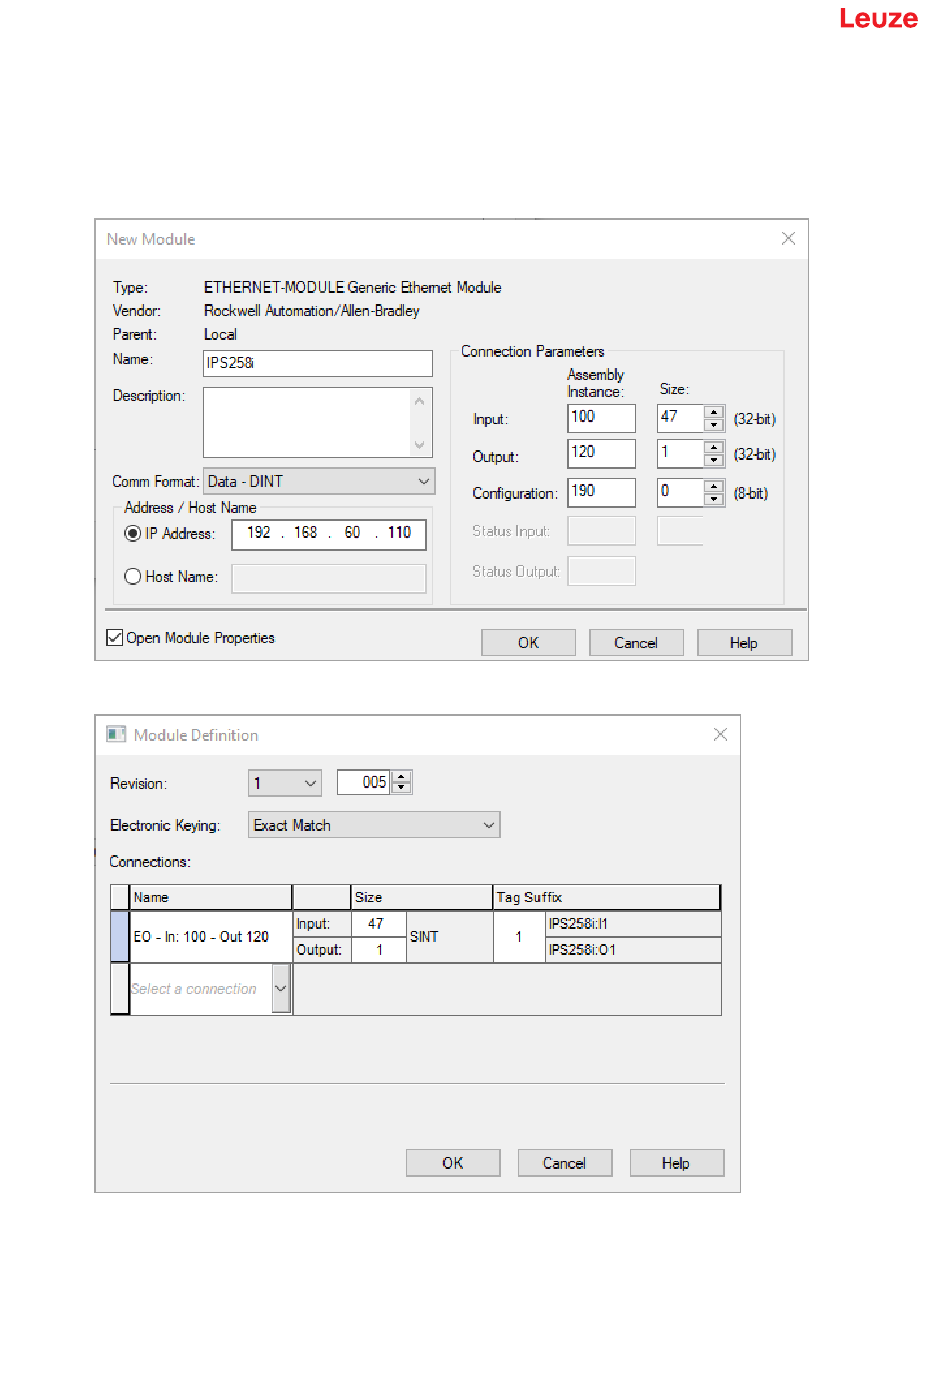Decrease Configuration size with down arrow
This screenshot has height=1378, width=950.
coord(714,499)
